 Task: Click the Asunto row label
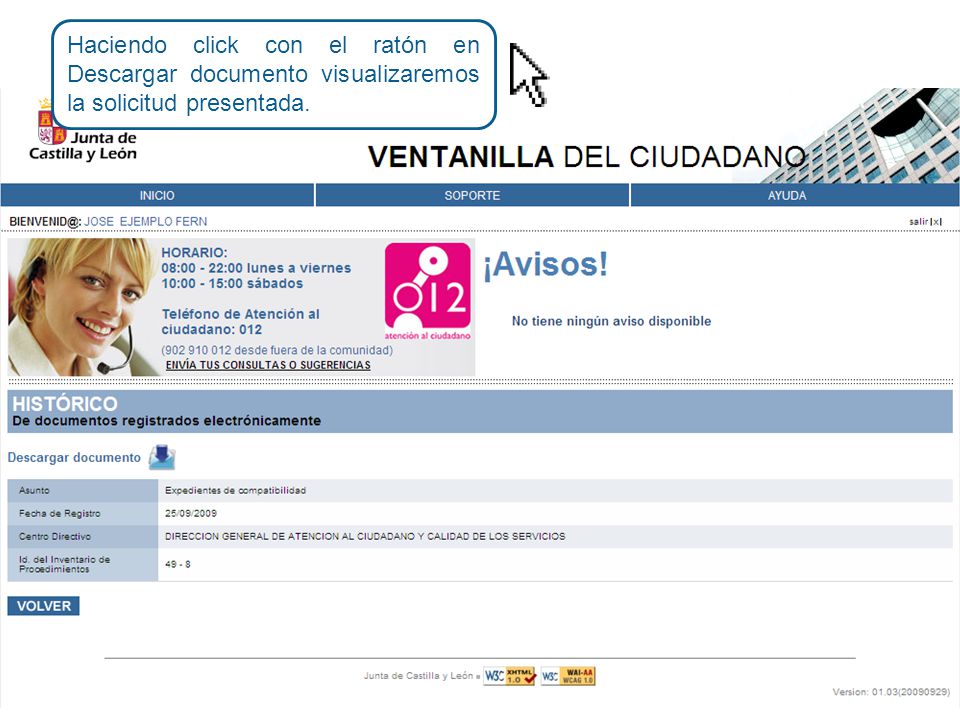coord(34,490)
